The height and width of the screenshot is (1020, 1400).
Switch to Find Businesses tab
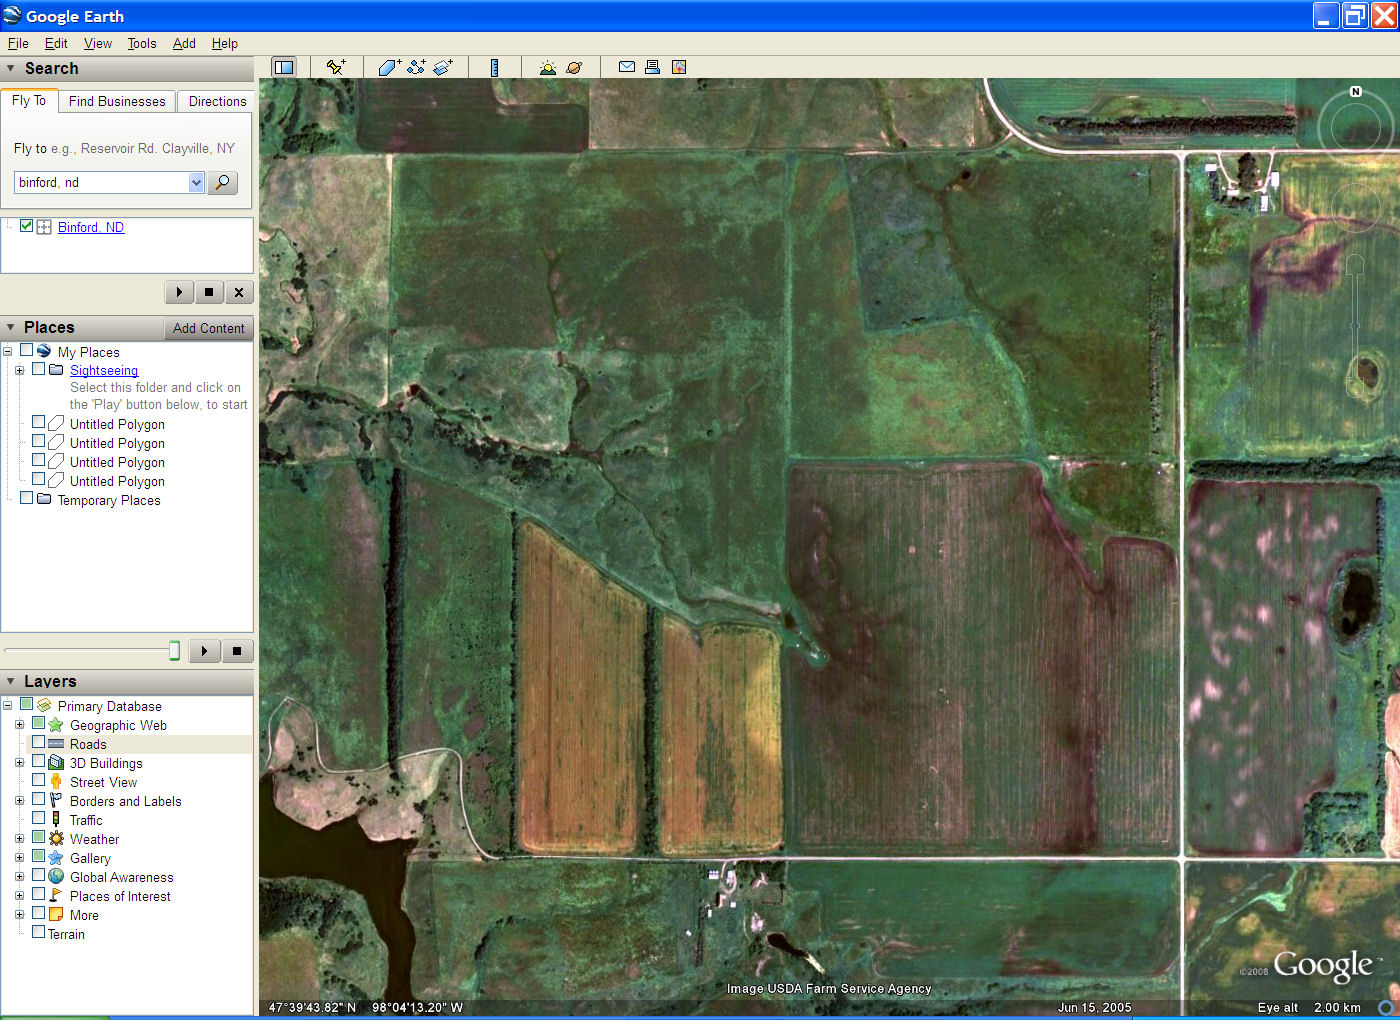[x=117, y=101]
